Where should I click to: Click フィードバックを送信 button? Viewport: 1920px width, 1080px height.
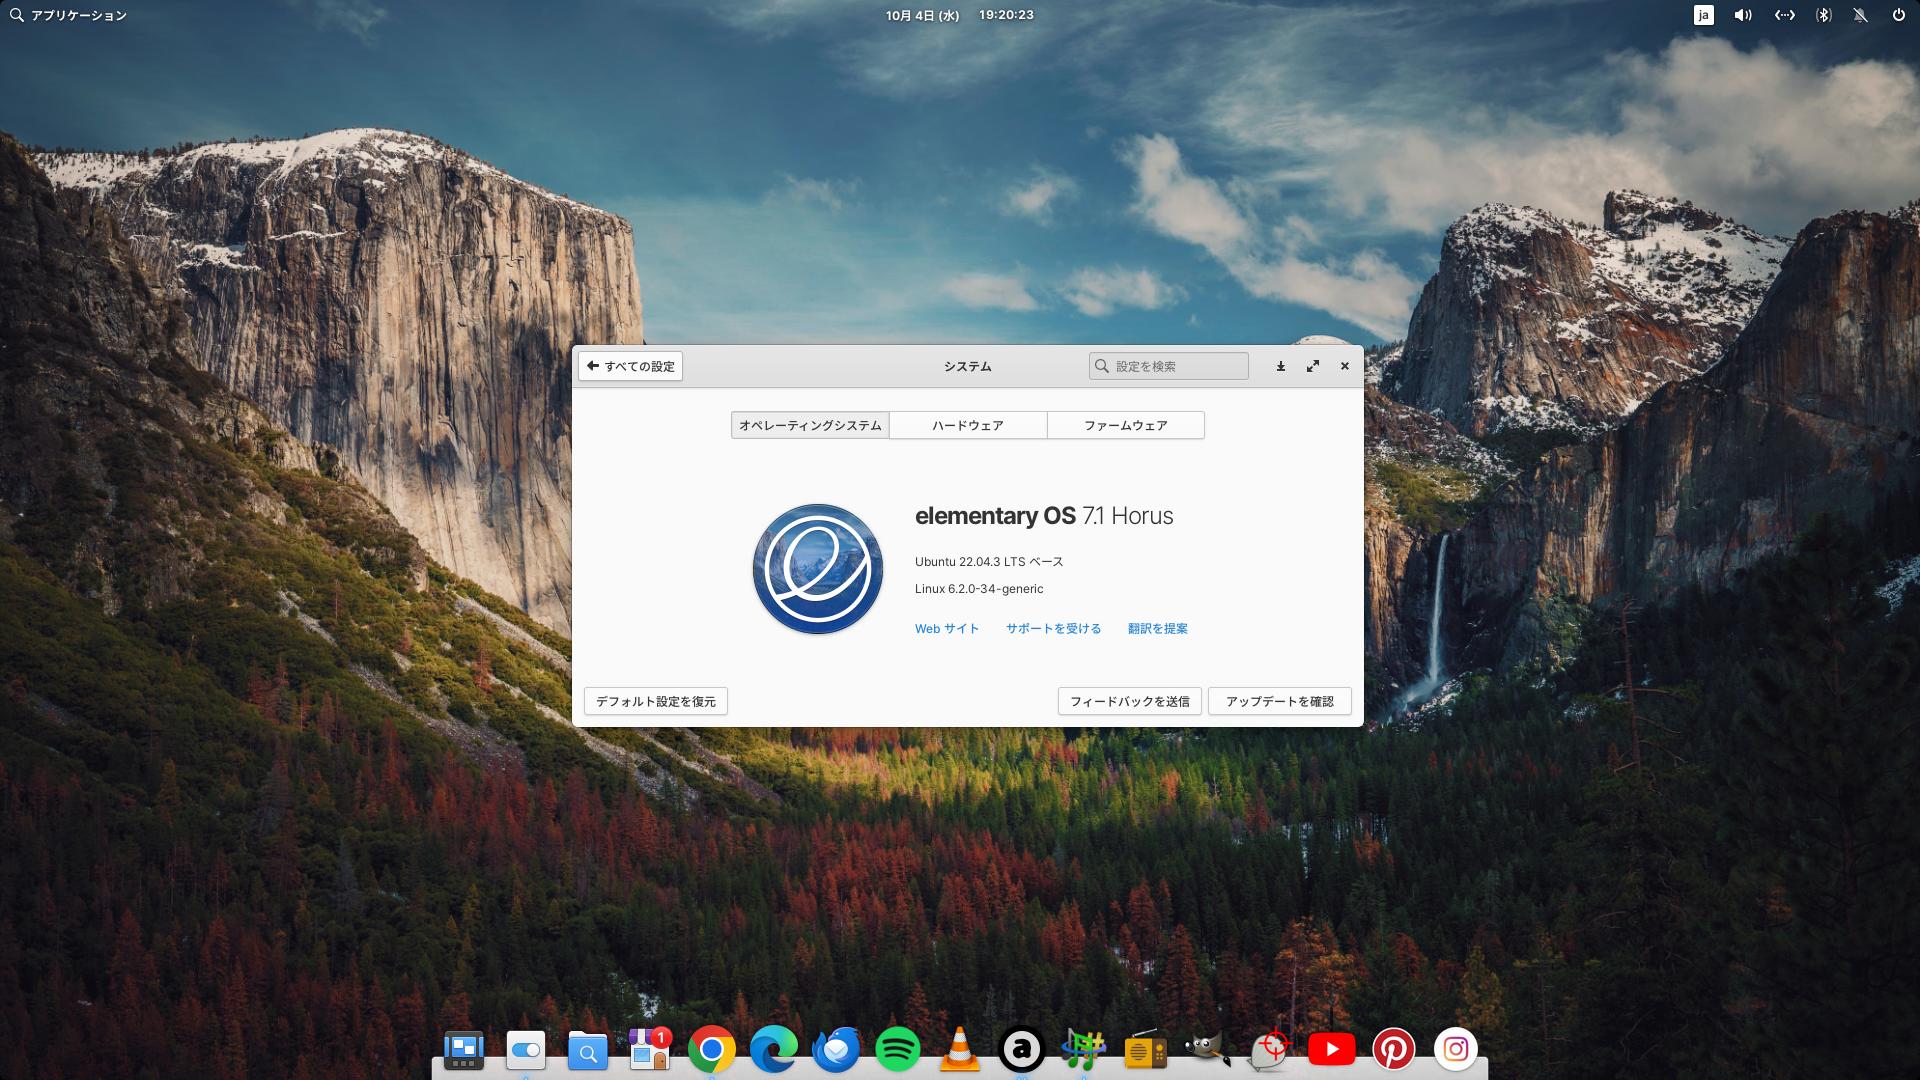pyautogui.click(x=1130, y=701)
